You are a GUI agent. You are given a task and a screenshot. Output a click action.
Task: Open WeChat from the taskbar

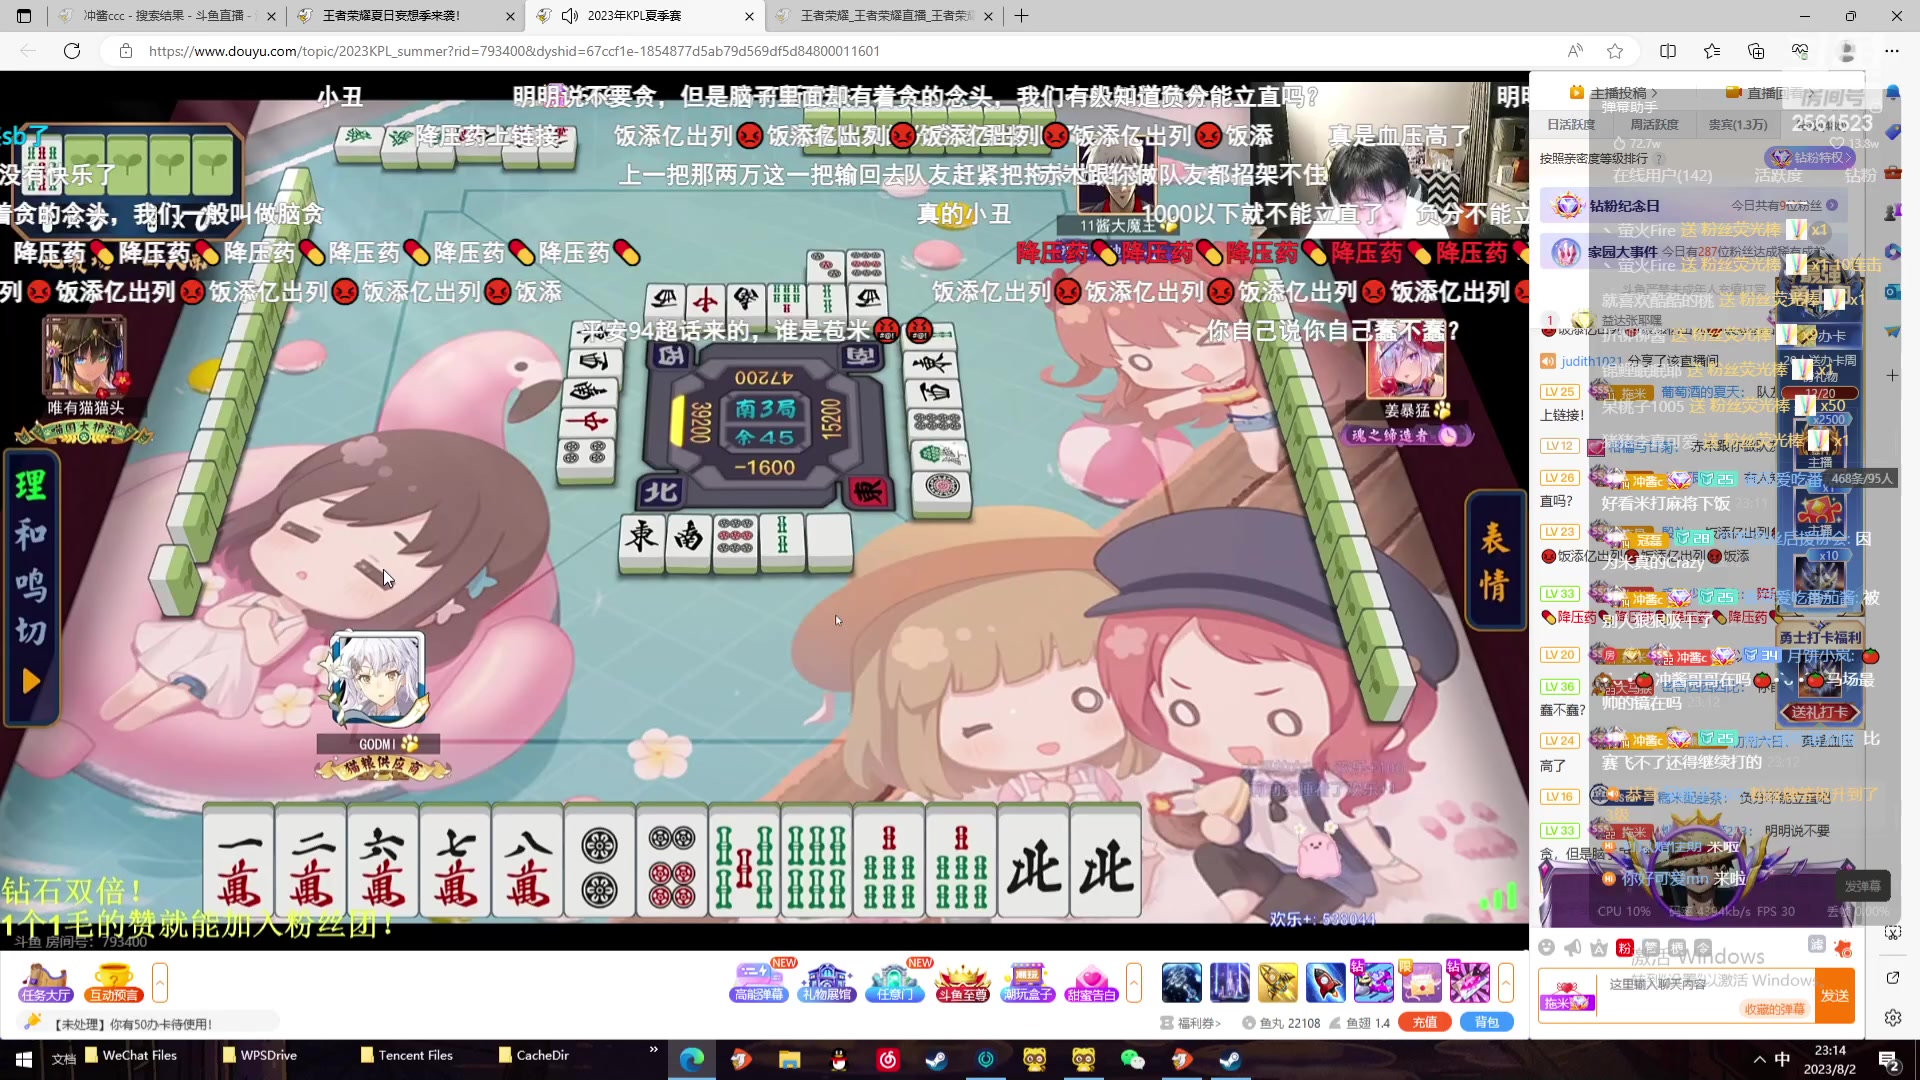tap(1132, 1059)
